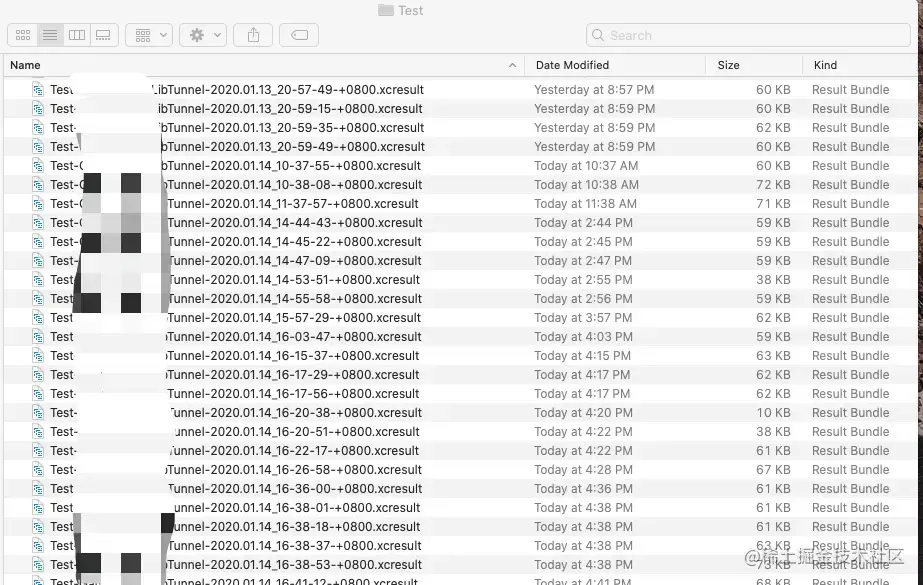The width and height of the screenshot is (923, 585).
Task: Click the icon of the 16-15-37 xcresult file
Action: point(38,356)
